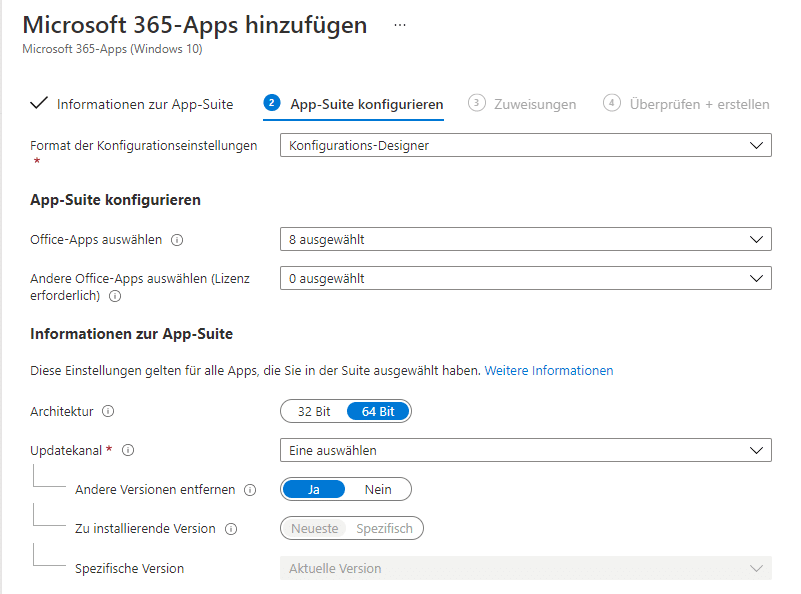Viewport: 801px width, 594px height.
Task: Choose Spezifisch for version to install
Action: pos(384,529)
